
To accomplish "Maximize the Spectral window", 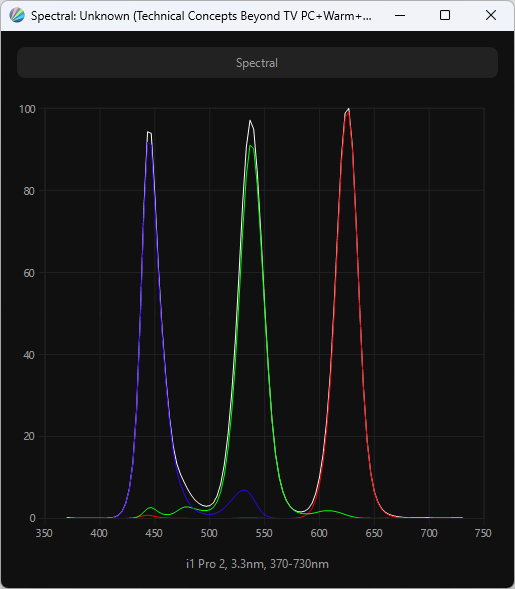I will point(445,15).
